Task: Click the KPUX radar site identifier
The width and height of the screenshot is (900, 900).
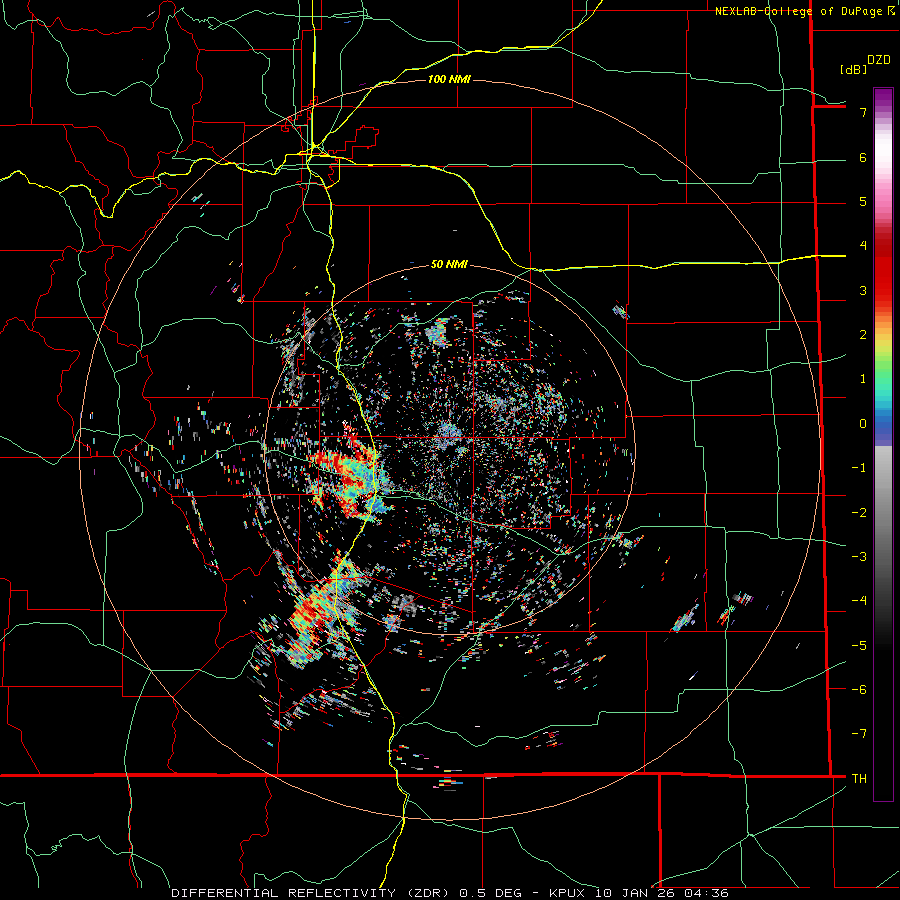Action: tap(568, 893)
